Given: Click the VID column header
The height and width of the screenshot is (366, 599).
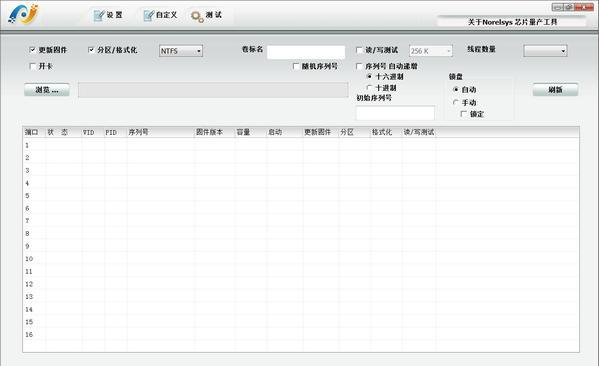Looking at the screenshot, I should coord(93,132).
